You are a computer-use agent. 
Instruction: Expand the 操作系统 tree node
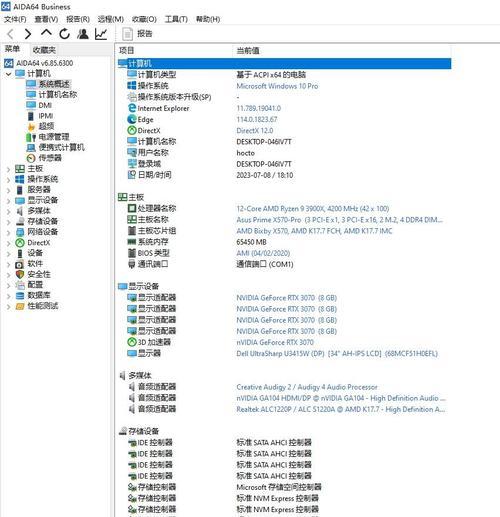pos(8,180)
